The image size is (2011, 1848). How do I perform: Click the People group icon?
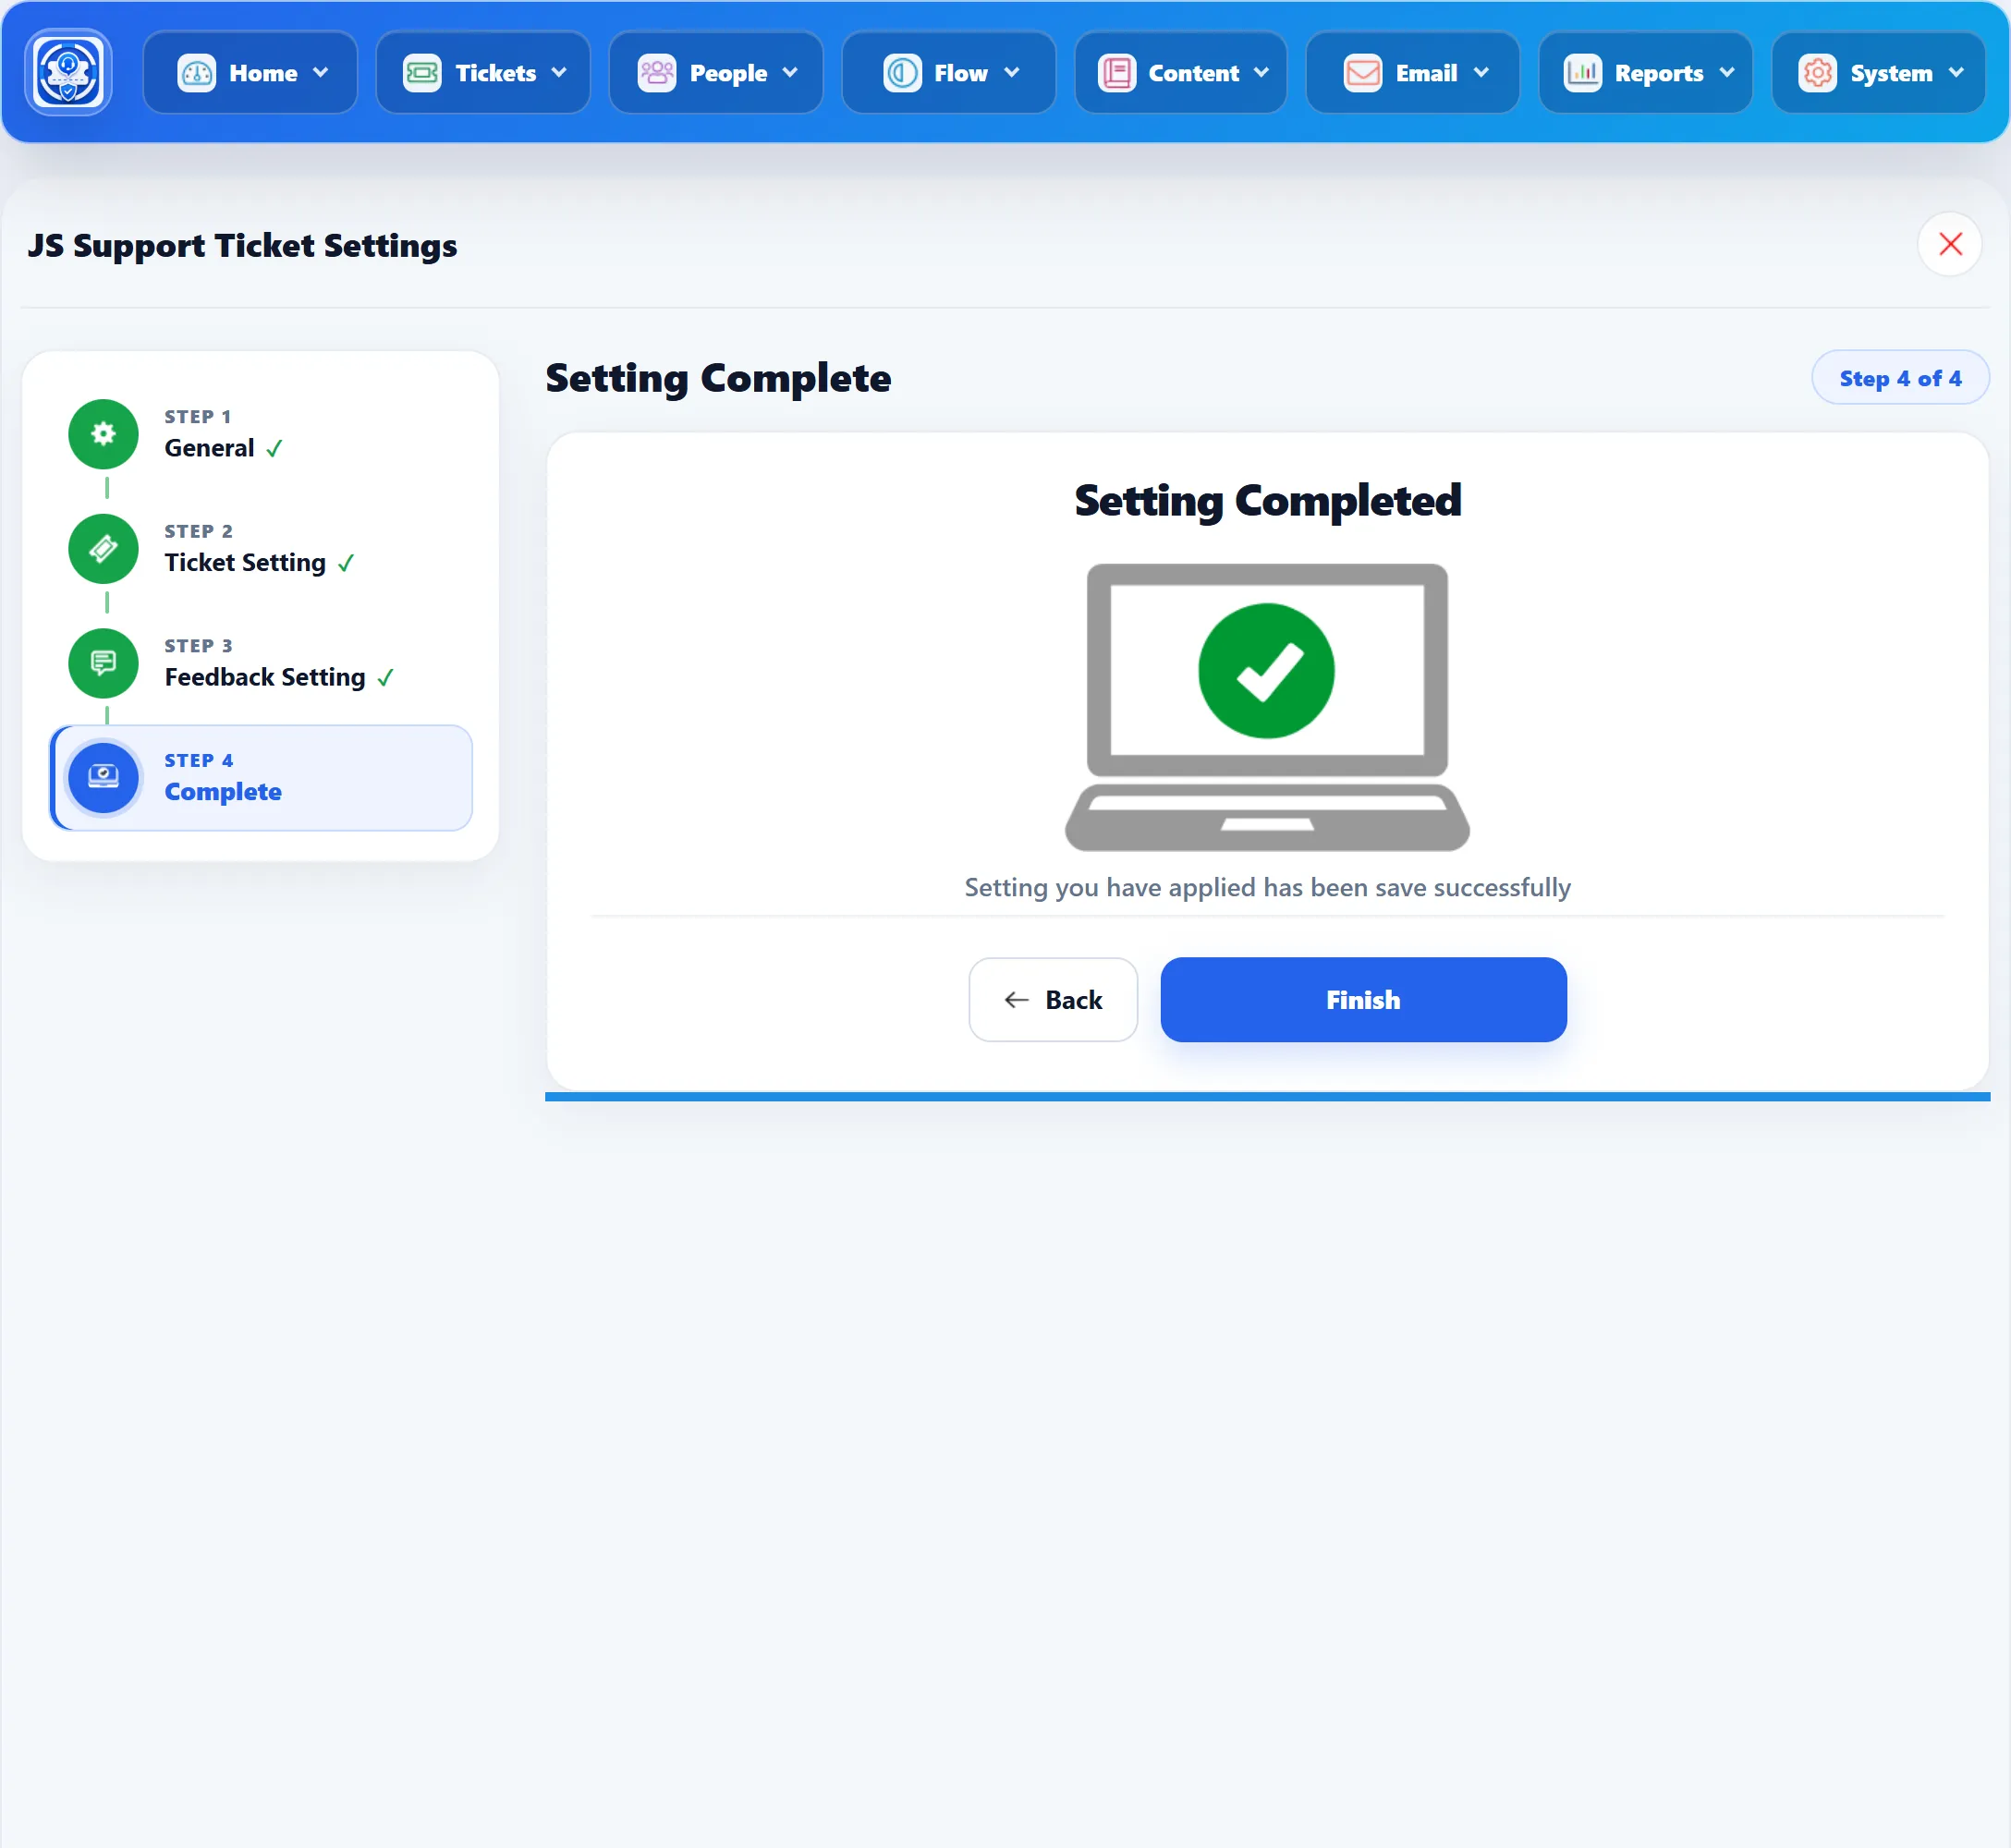coord(657,73)
